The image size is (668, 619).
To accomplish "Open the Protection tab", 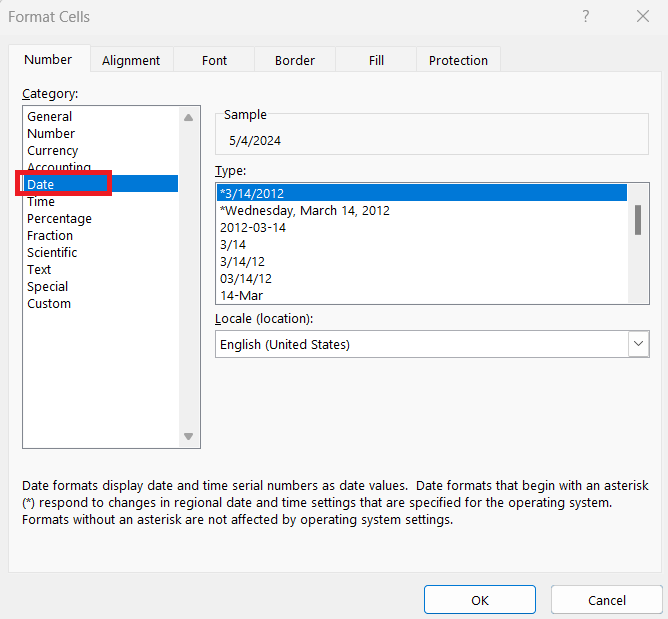I will (458, 60).
